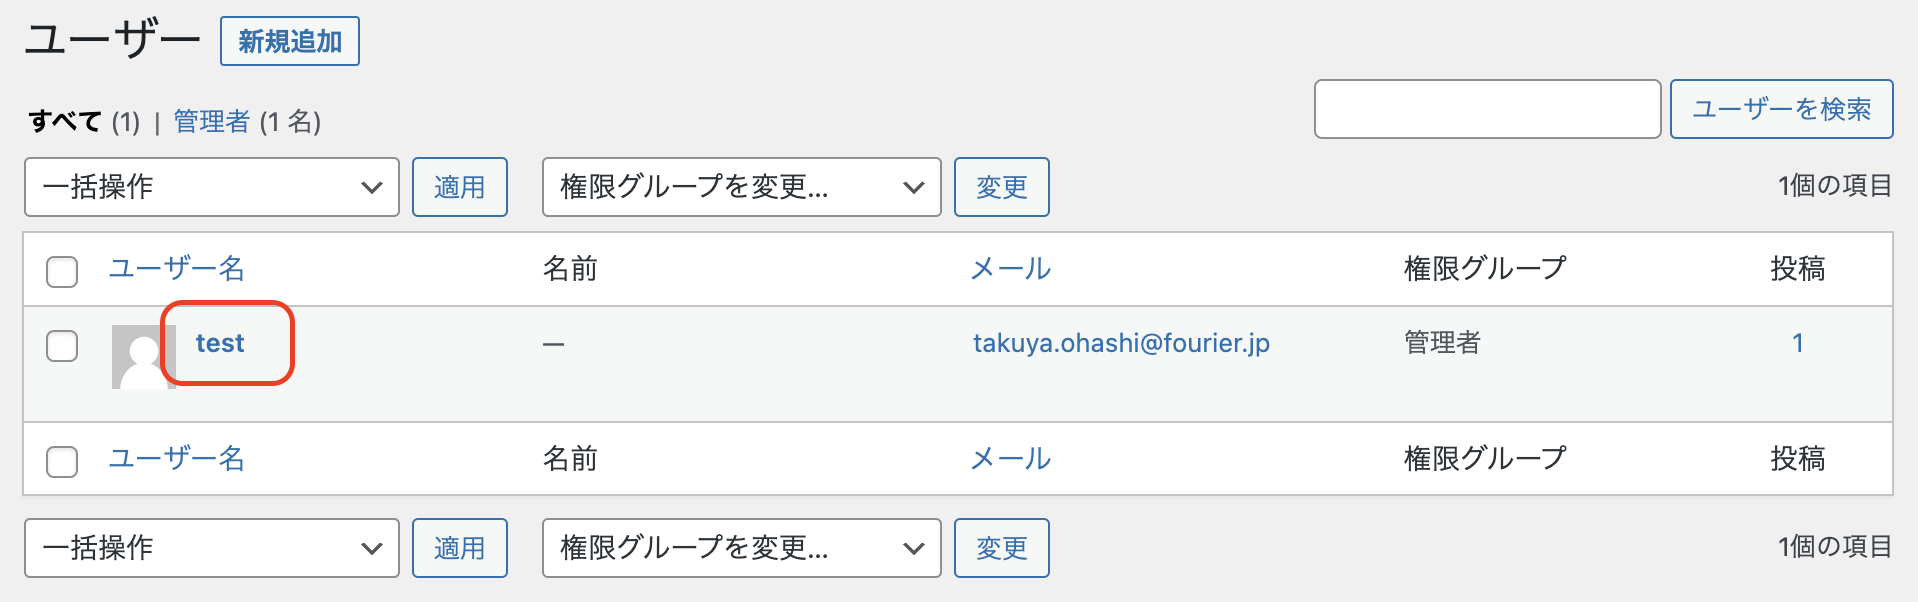The image size is (1918, 602).
Task: Select the すべて filter tab
Action: (65, 122)
